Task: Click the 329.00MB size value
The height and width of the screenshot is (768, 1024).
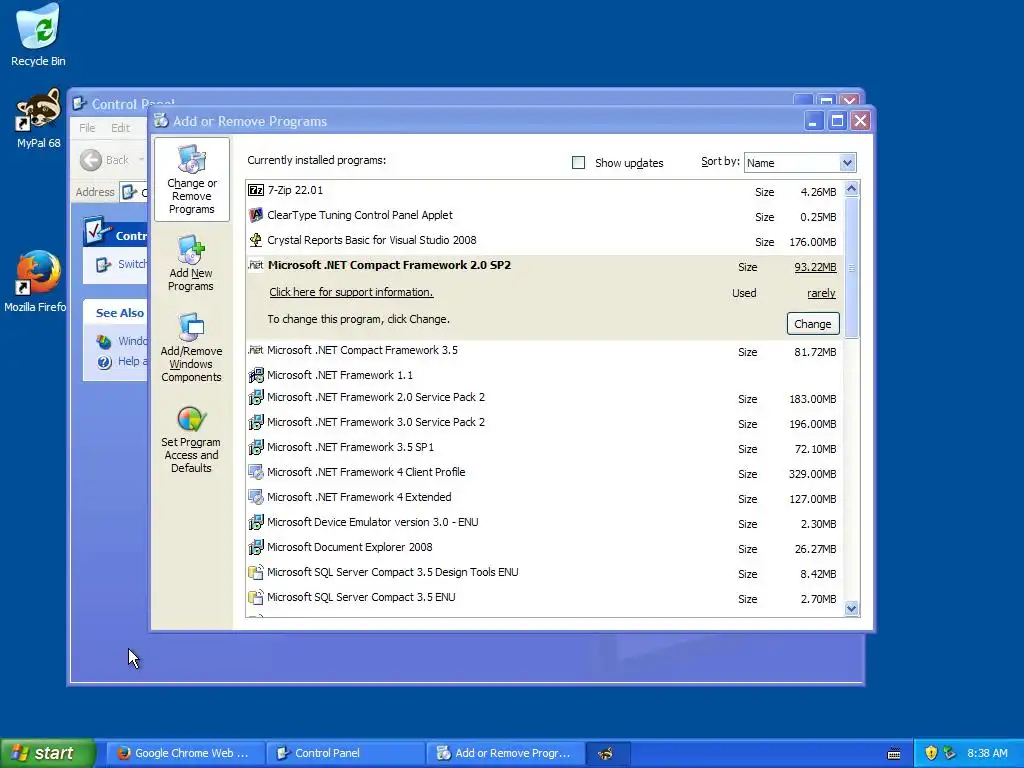Action: tap(812, 474)
